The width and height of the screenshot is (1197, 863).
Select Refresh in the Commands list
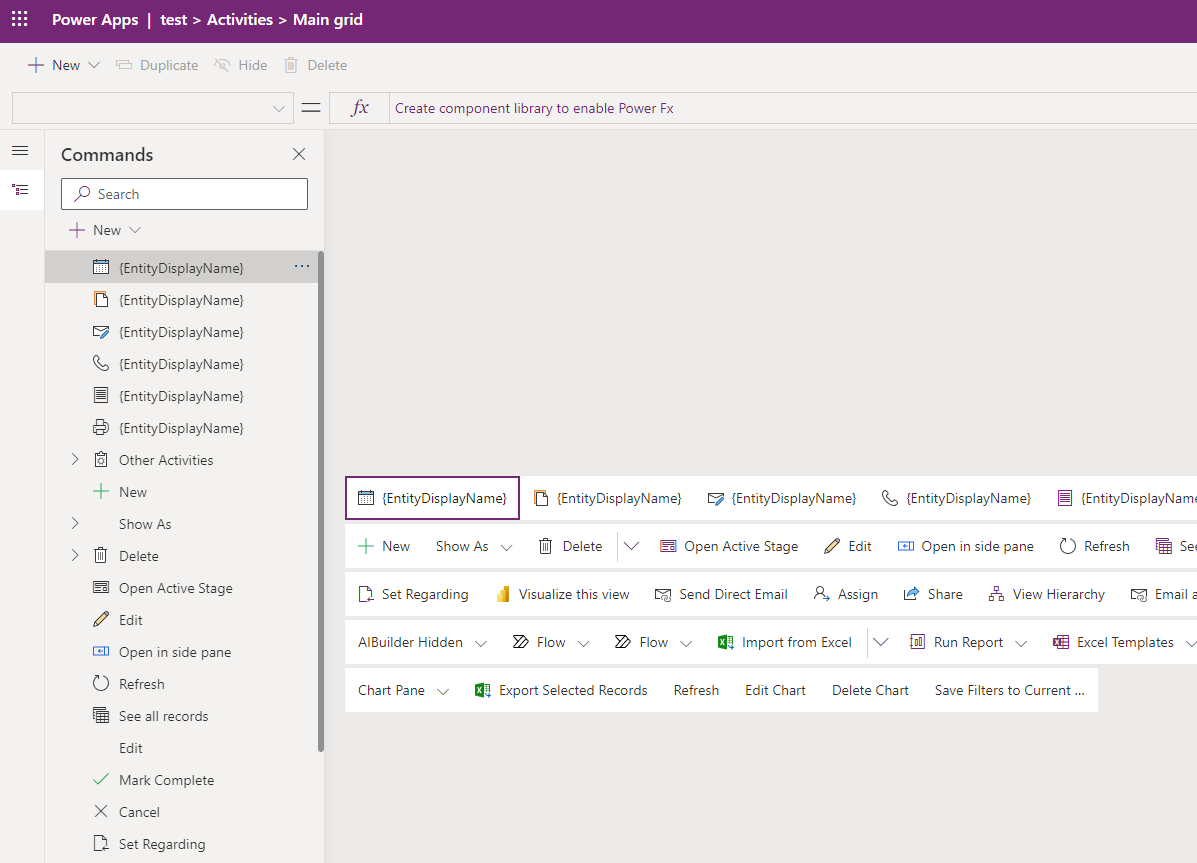(x=182, y=684)
